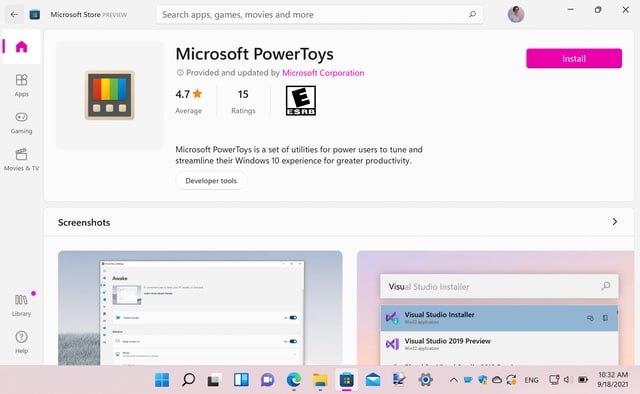Click the Microsoft Store logo icon

pos(35,15)
